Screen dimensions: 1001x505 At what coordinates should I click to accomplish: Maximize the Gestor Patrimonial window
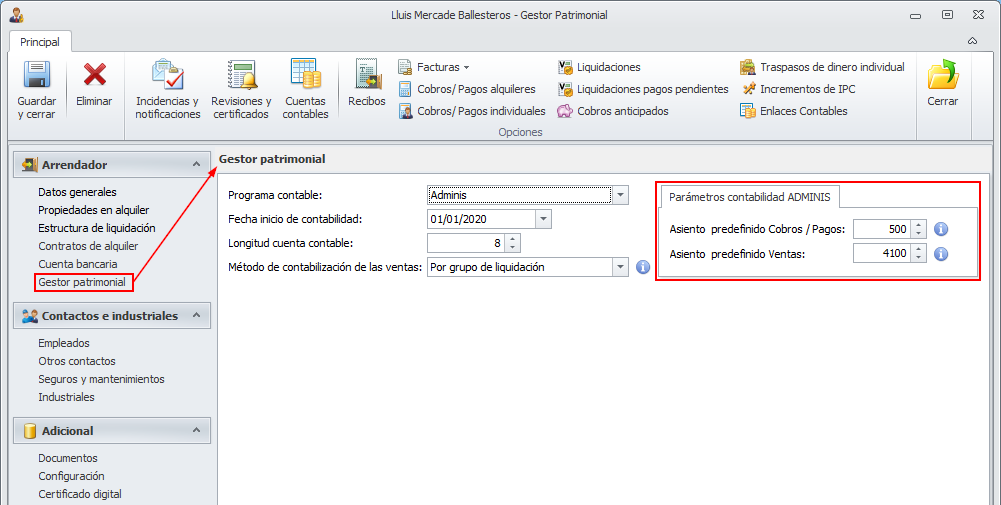click(x=947, y=15)
